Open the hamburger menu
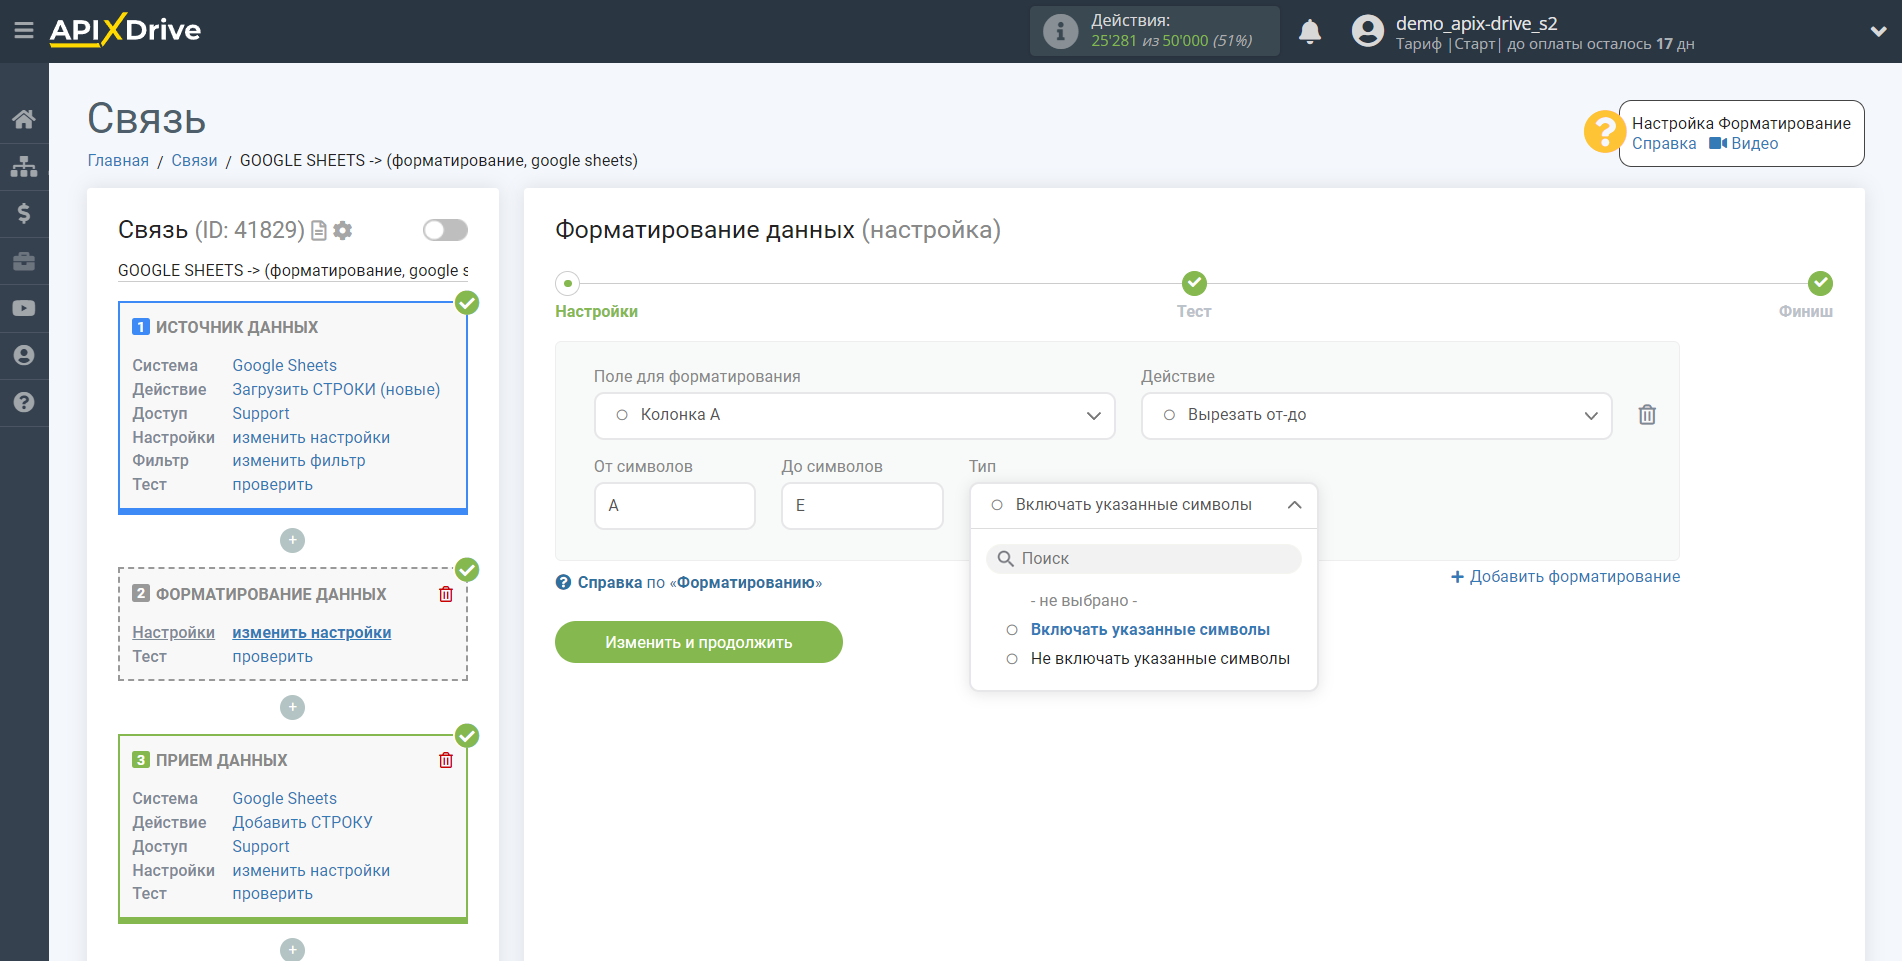The image size is (1902, 961). click(x=24, y=31)
